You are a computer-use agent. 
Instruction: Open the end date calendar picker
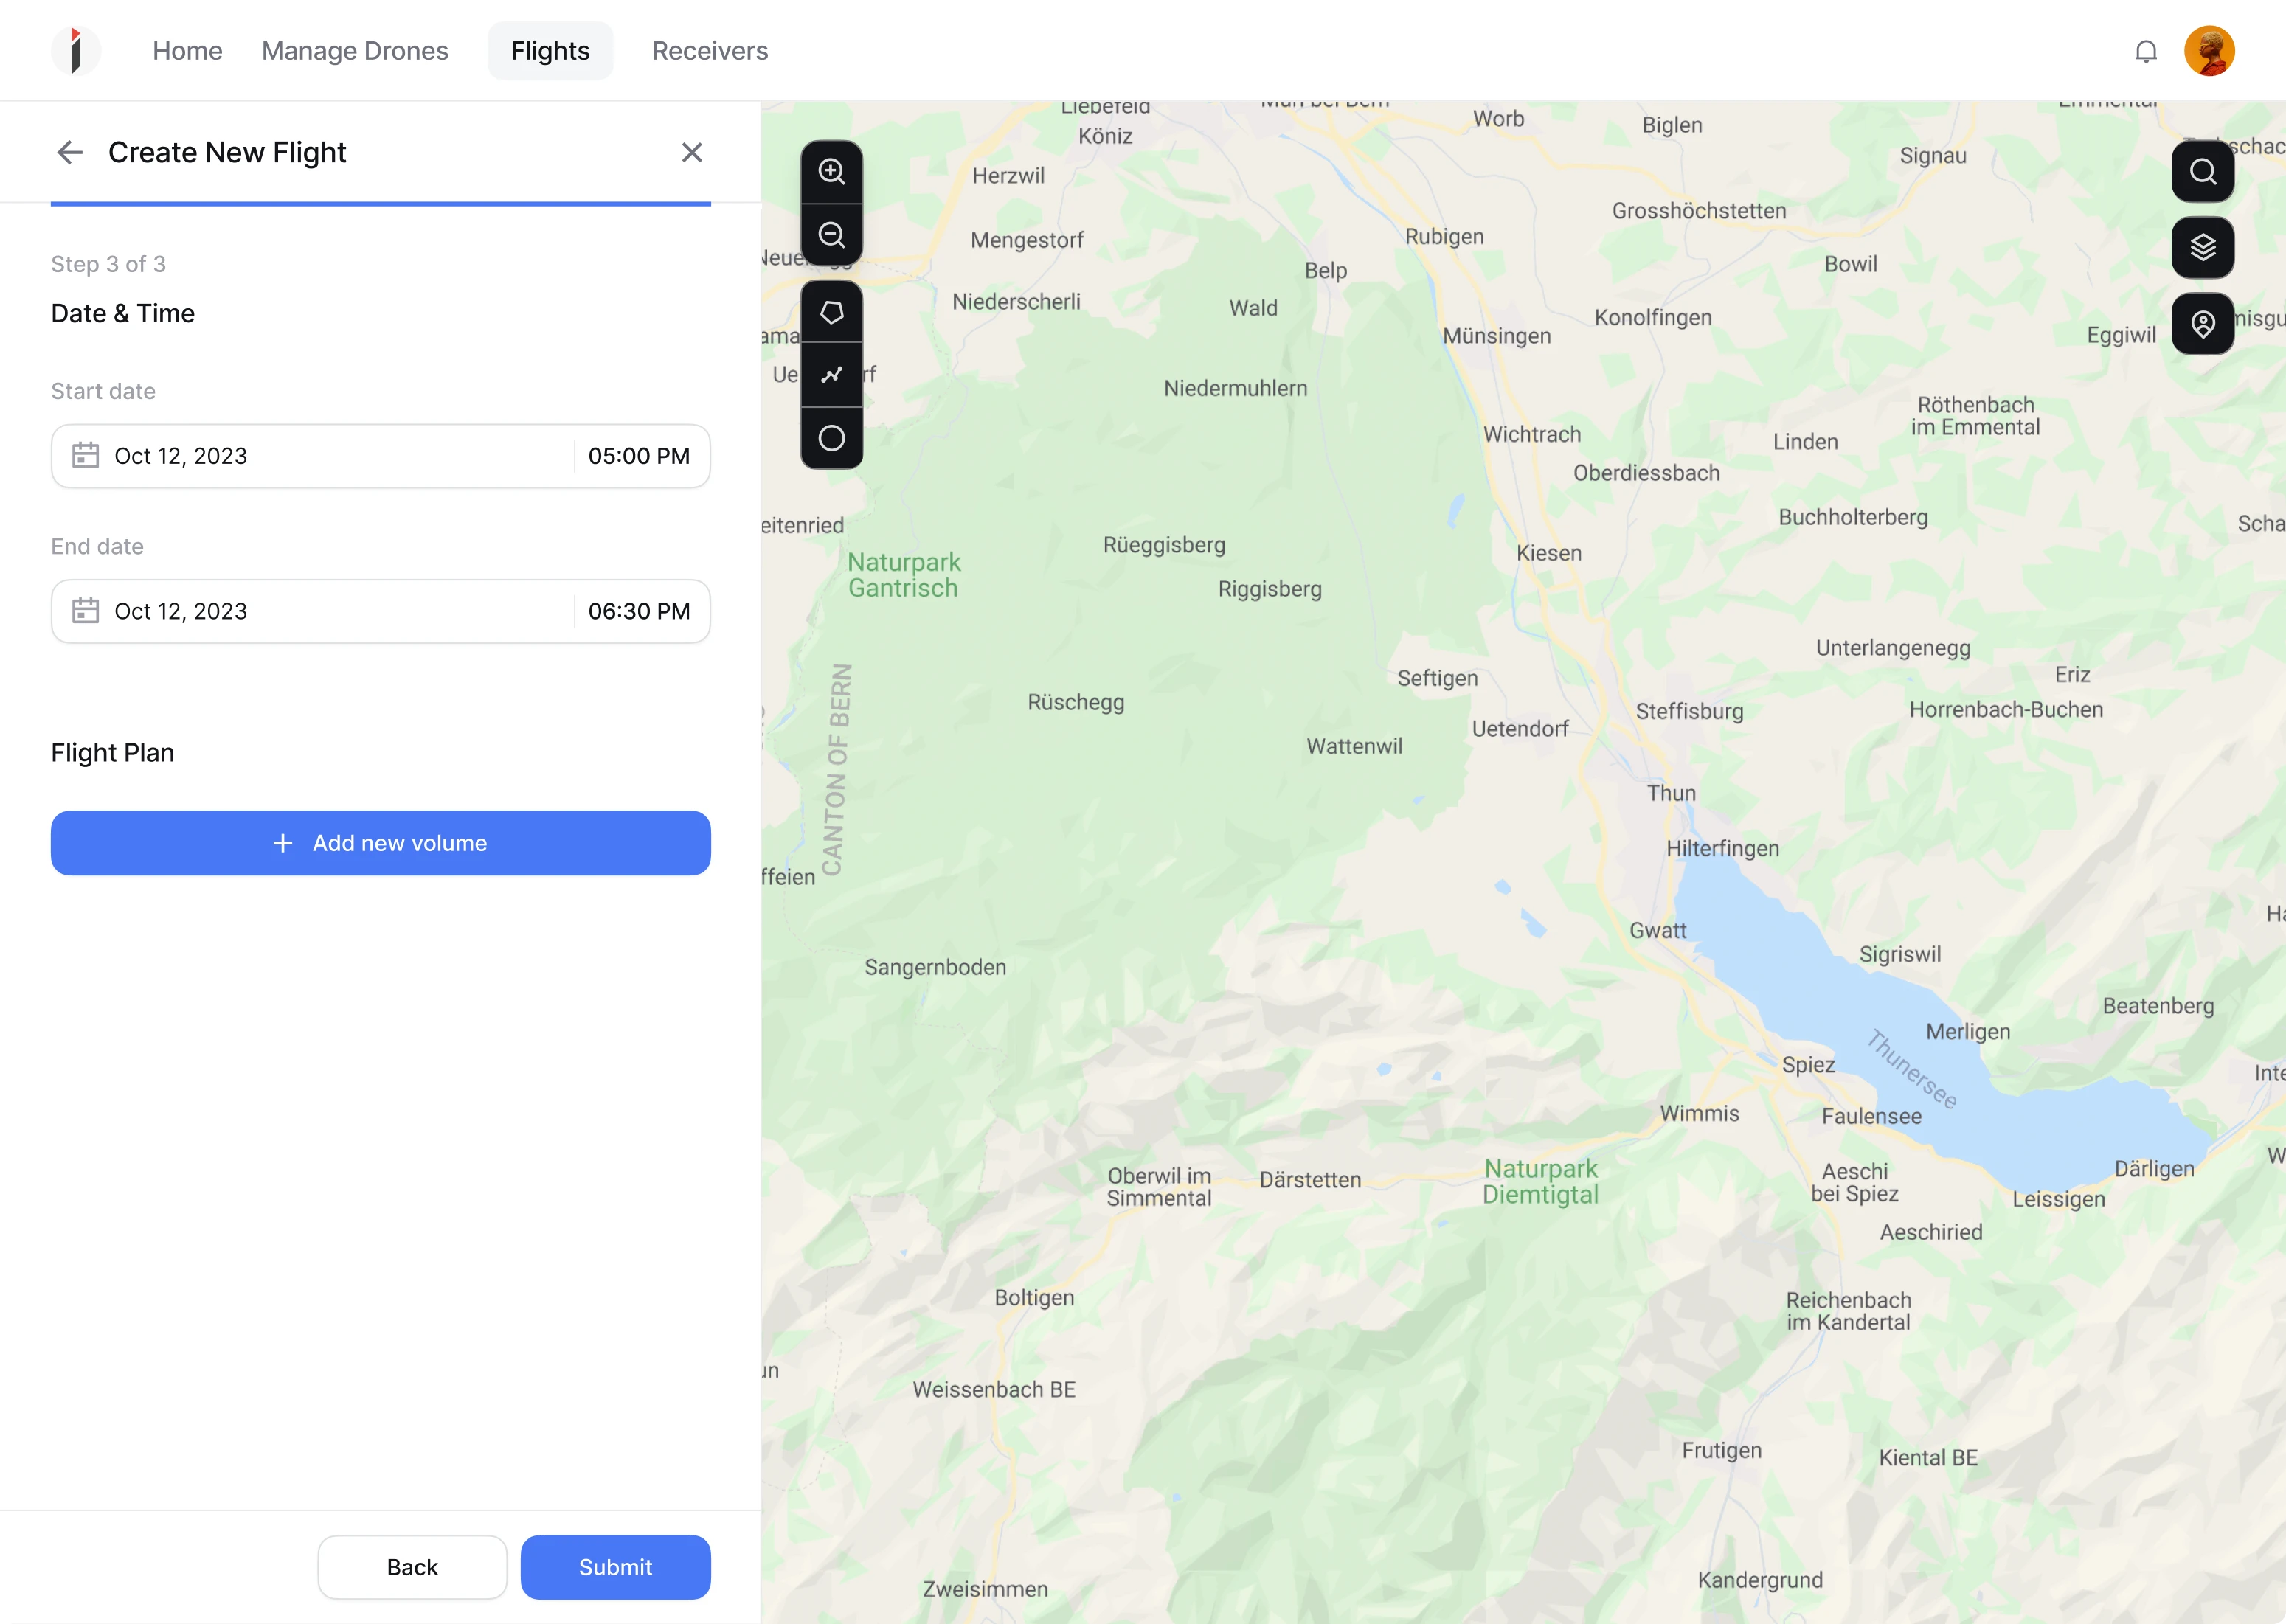(x=86, y=610)
